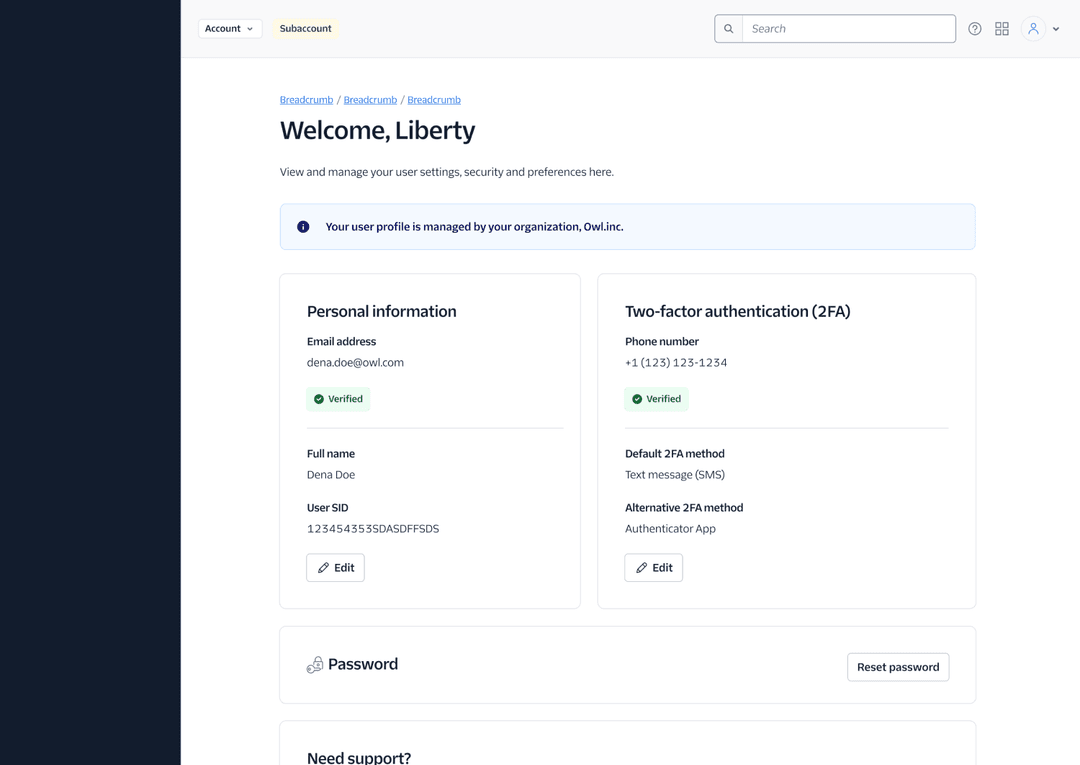
Task: Open the product switcher grid icon
Action: click(x=1001, y=29)
